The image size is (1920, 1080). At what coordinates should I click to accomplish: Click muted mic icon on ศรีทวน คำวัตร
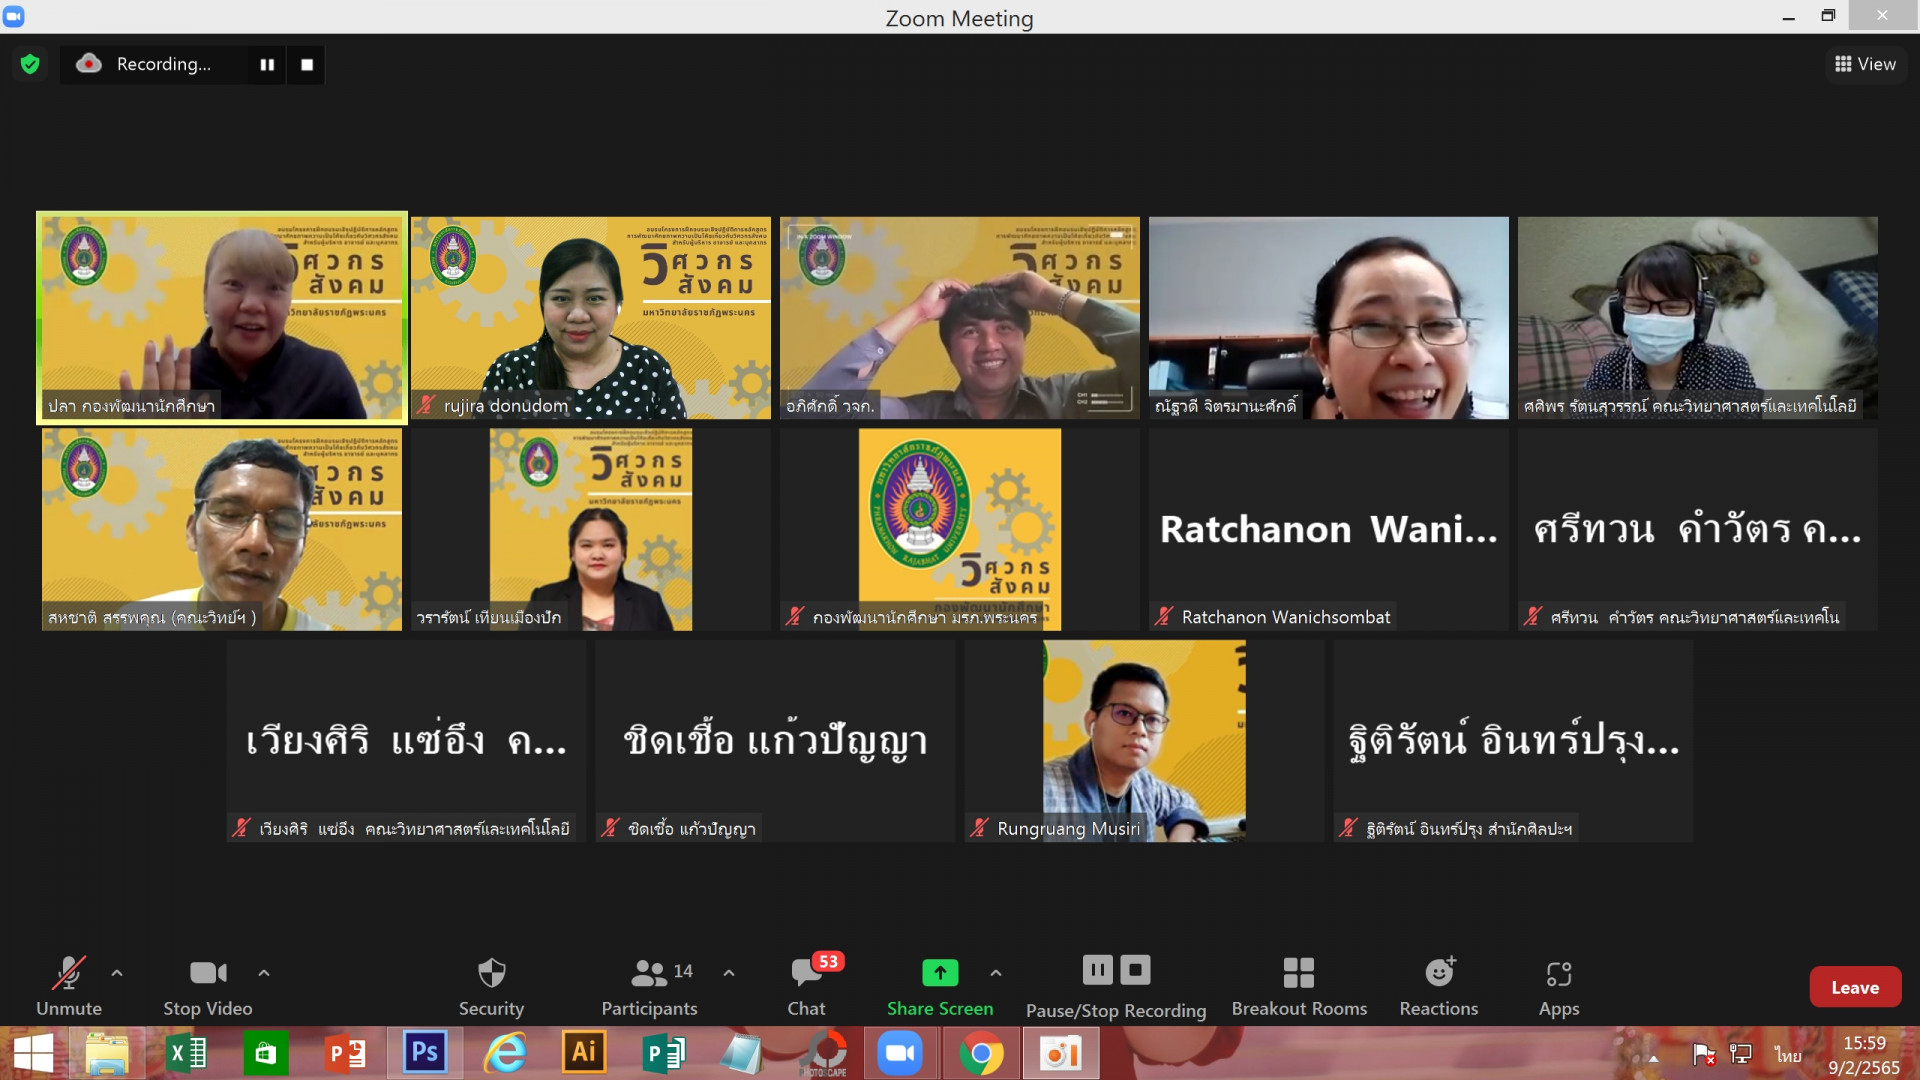click(1533, 617)
